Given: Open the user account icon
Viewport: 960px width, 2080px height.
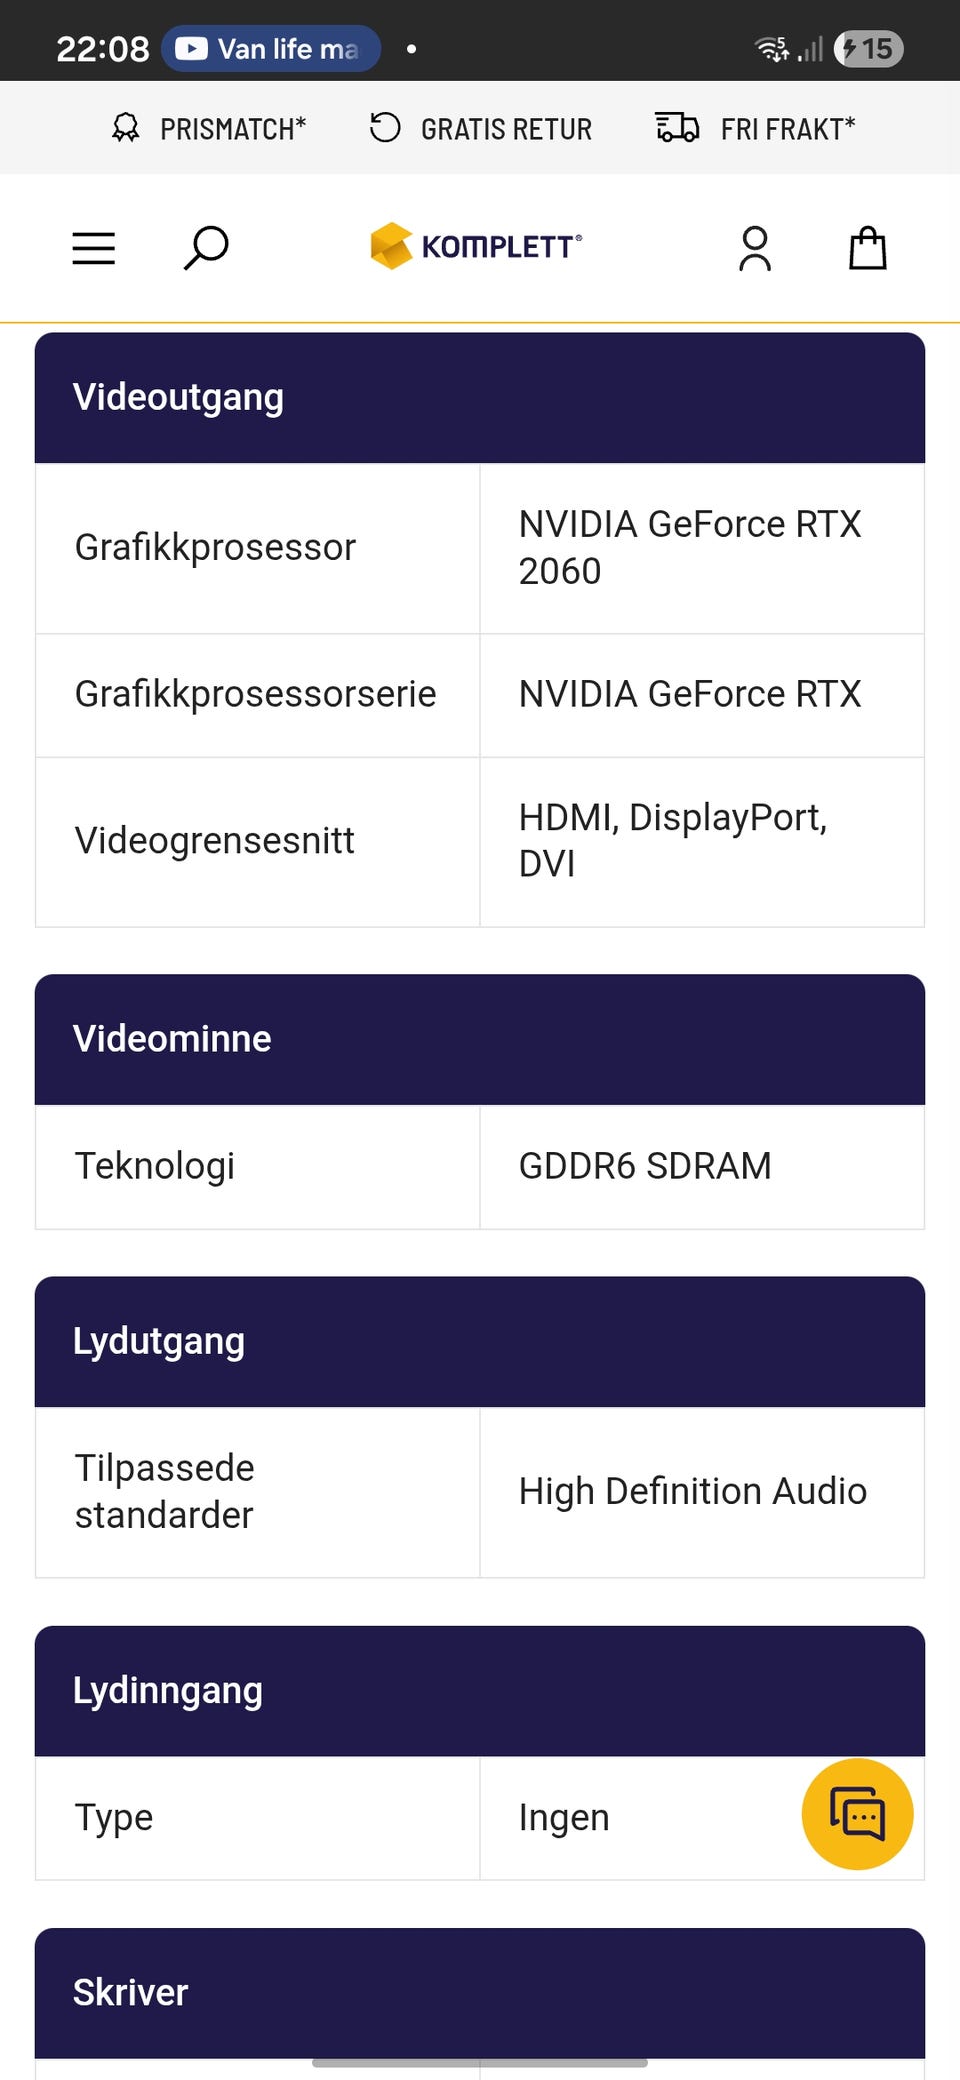Looking at the screenshot, I should [755, 248].
